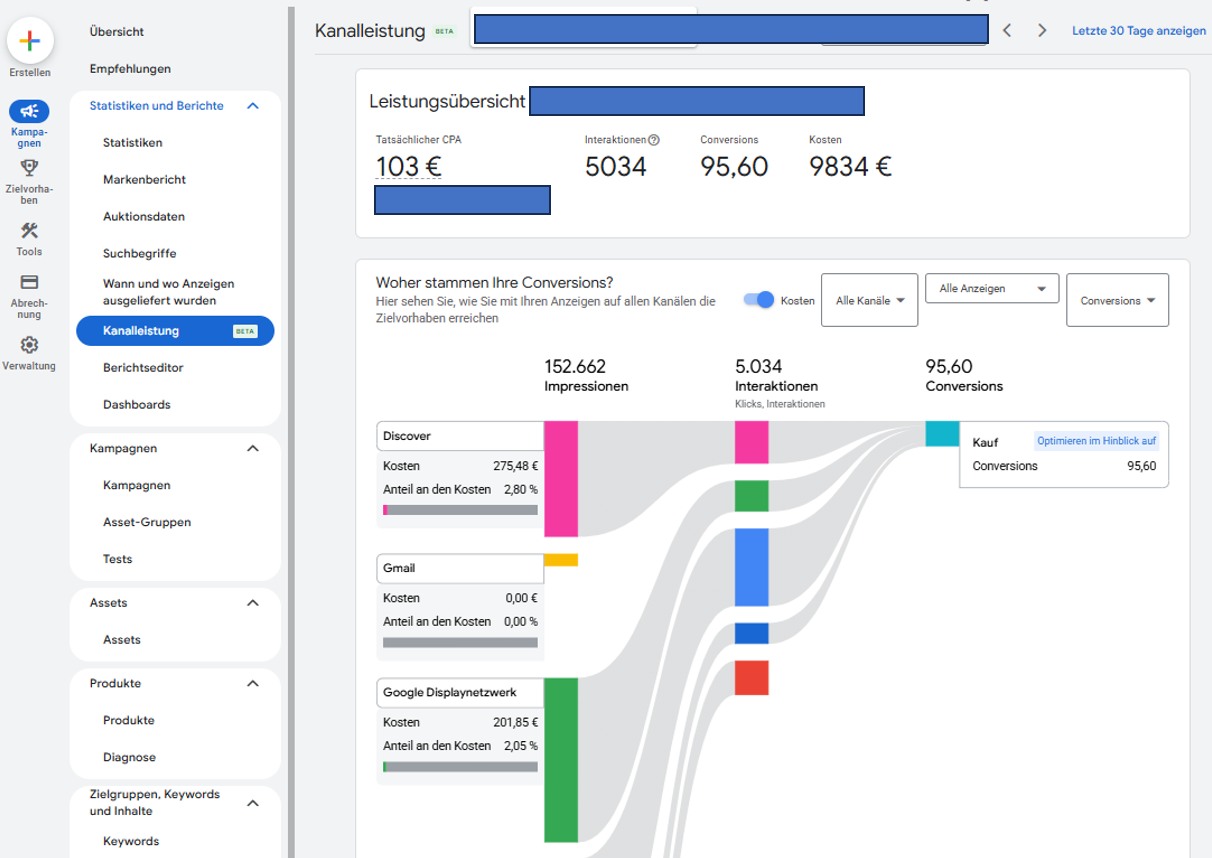Open Verwaltung via the gear icon
The width and height of the screenshot is (1212, 858).
(29, 345)
